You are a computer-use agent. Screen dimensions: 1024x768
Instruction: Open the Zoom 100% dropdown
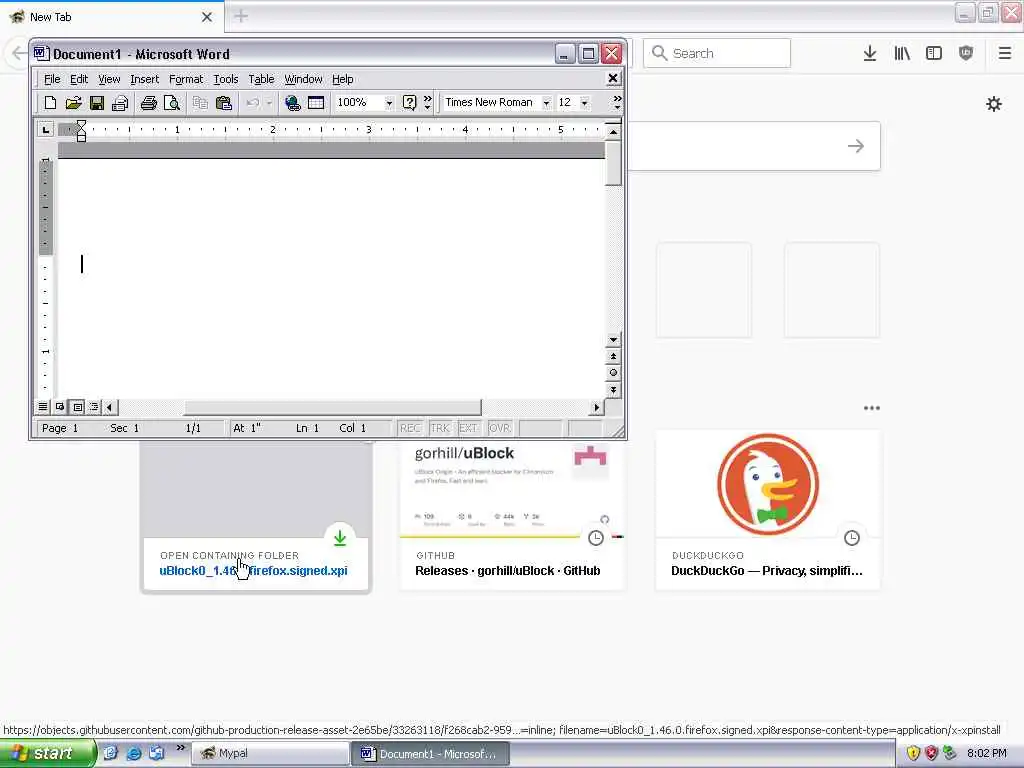pyautogui.click(x=389, y=103)
